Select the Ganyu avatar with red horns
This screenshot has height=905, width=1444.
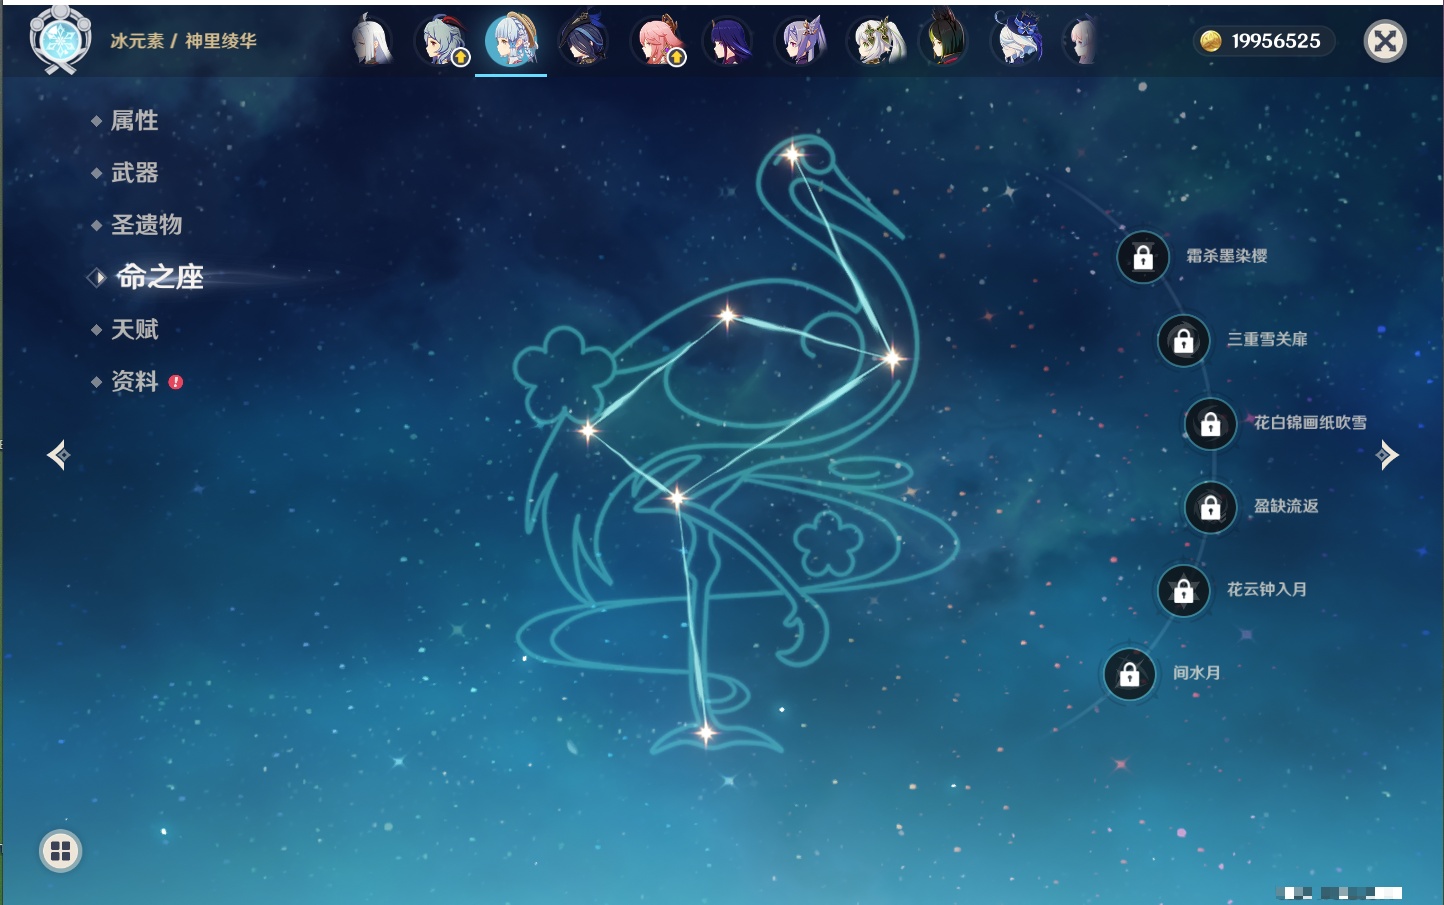[x=442, y=42]
